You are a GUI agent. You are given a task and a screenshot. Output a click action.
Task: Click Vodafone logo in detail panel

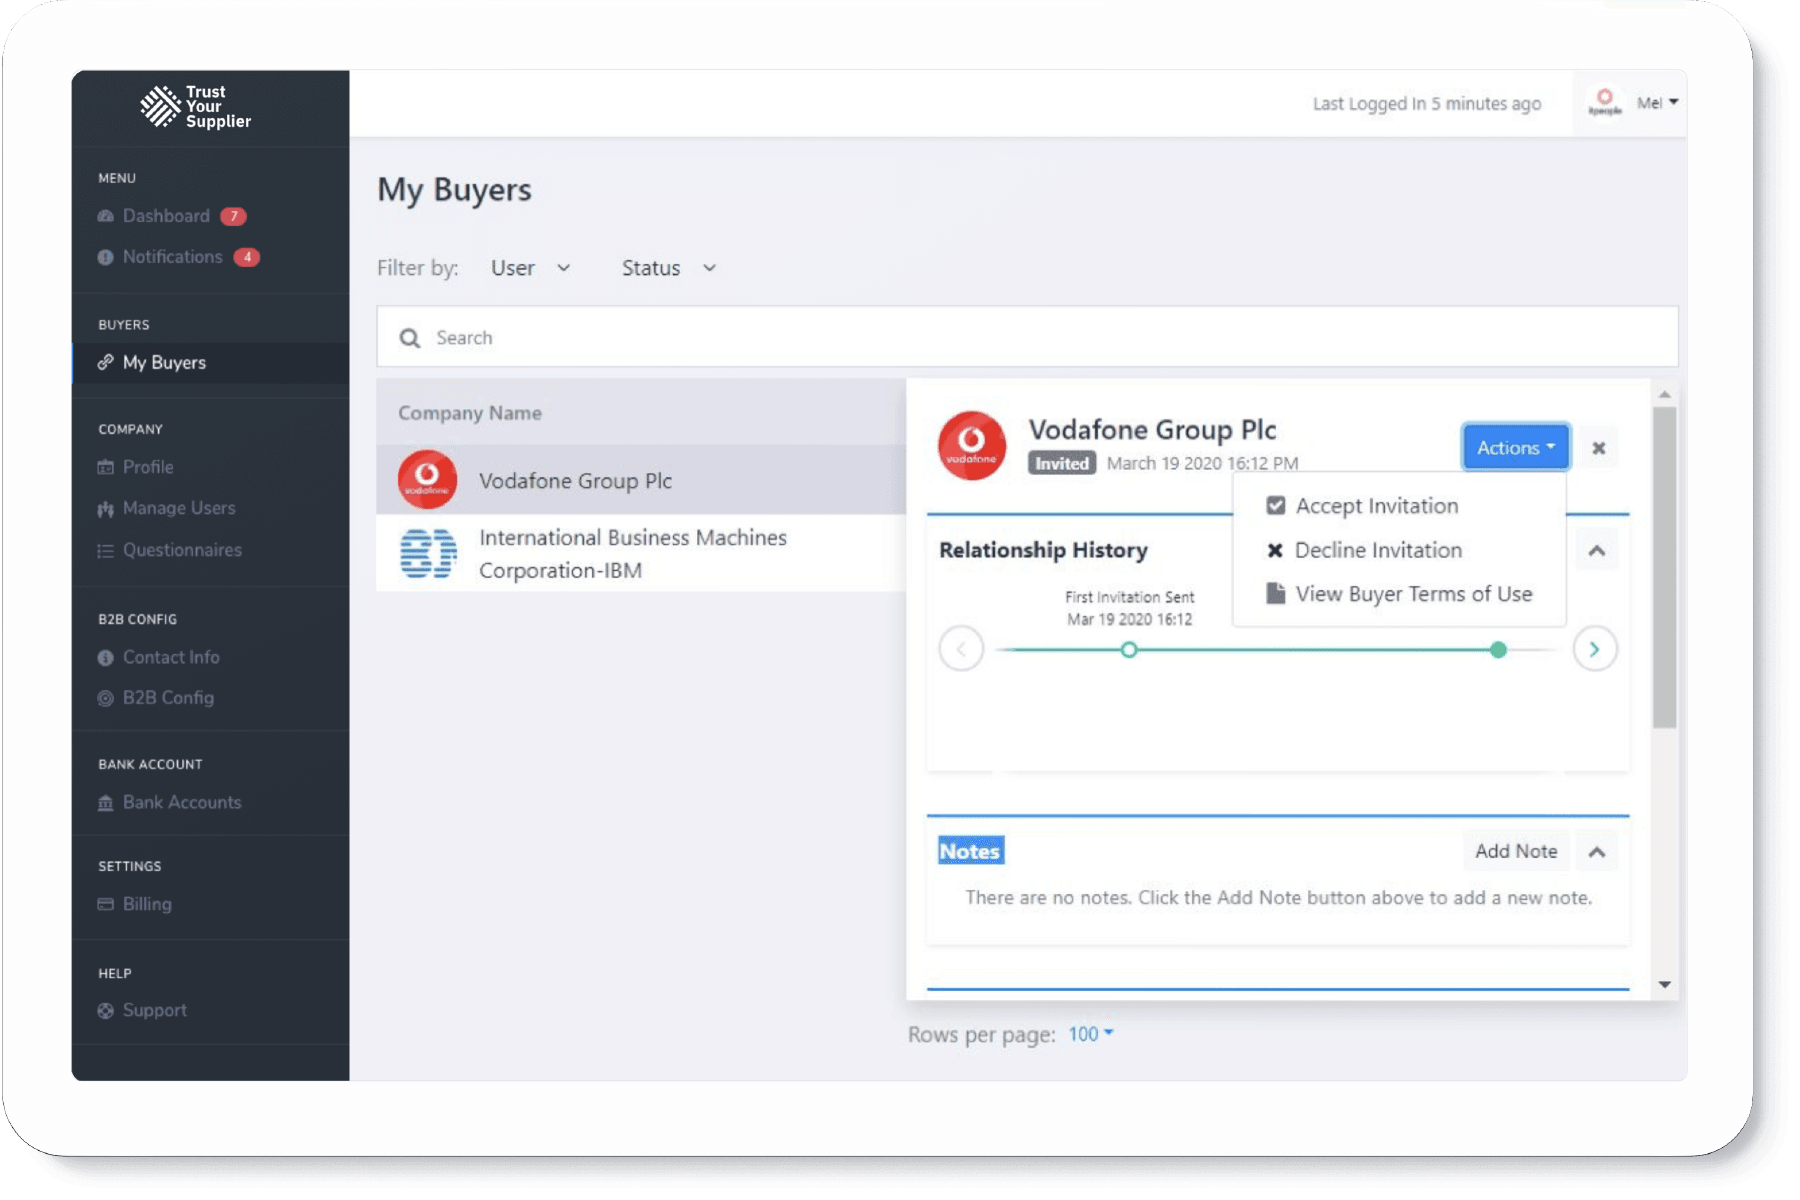[x=972, y=446]
